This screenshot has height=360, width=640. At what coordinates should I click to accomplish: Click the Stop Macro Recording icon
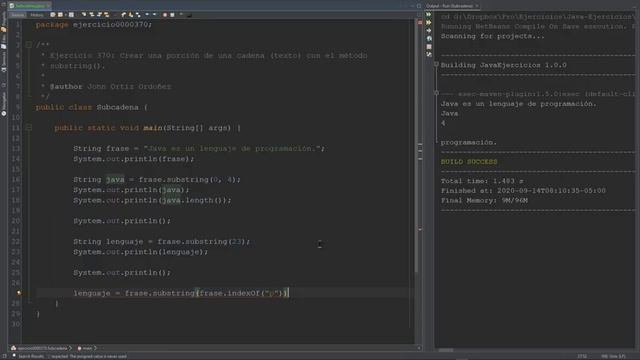tap(172, 15)
